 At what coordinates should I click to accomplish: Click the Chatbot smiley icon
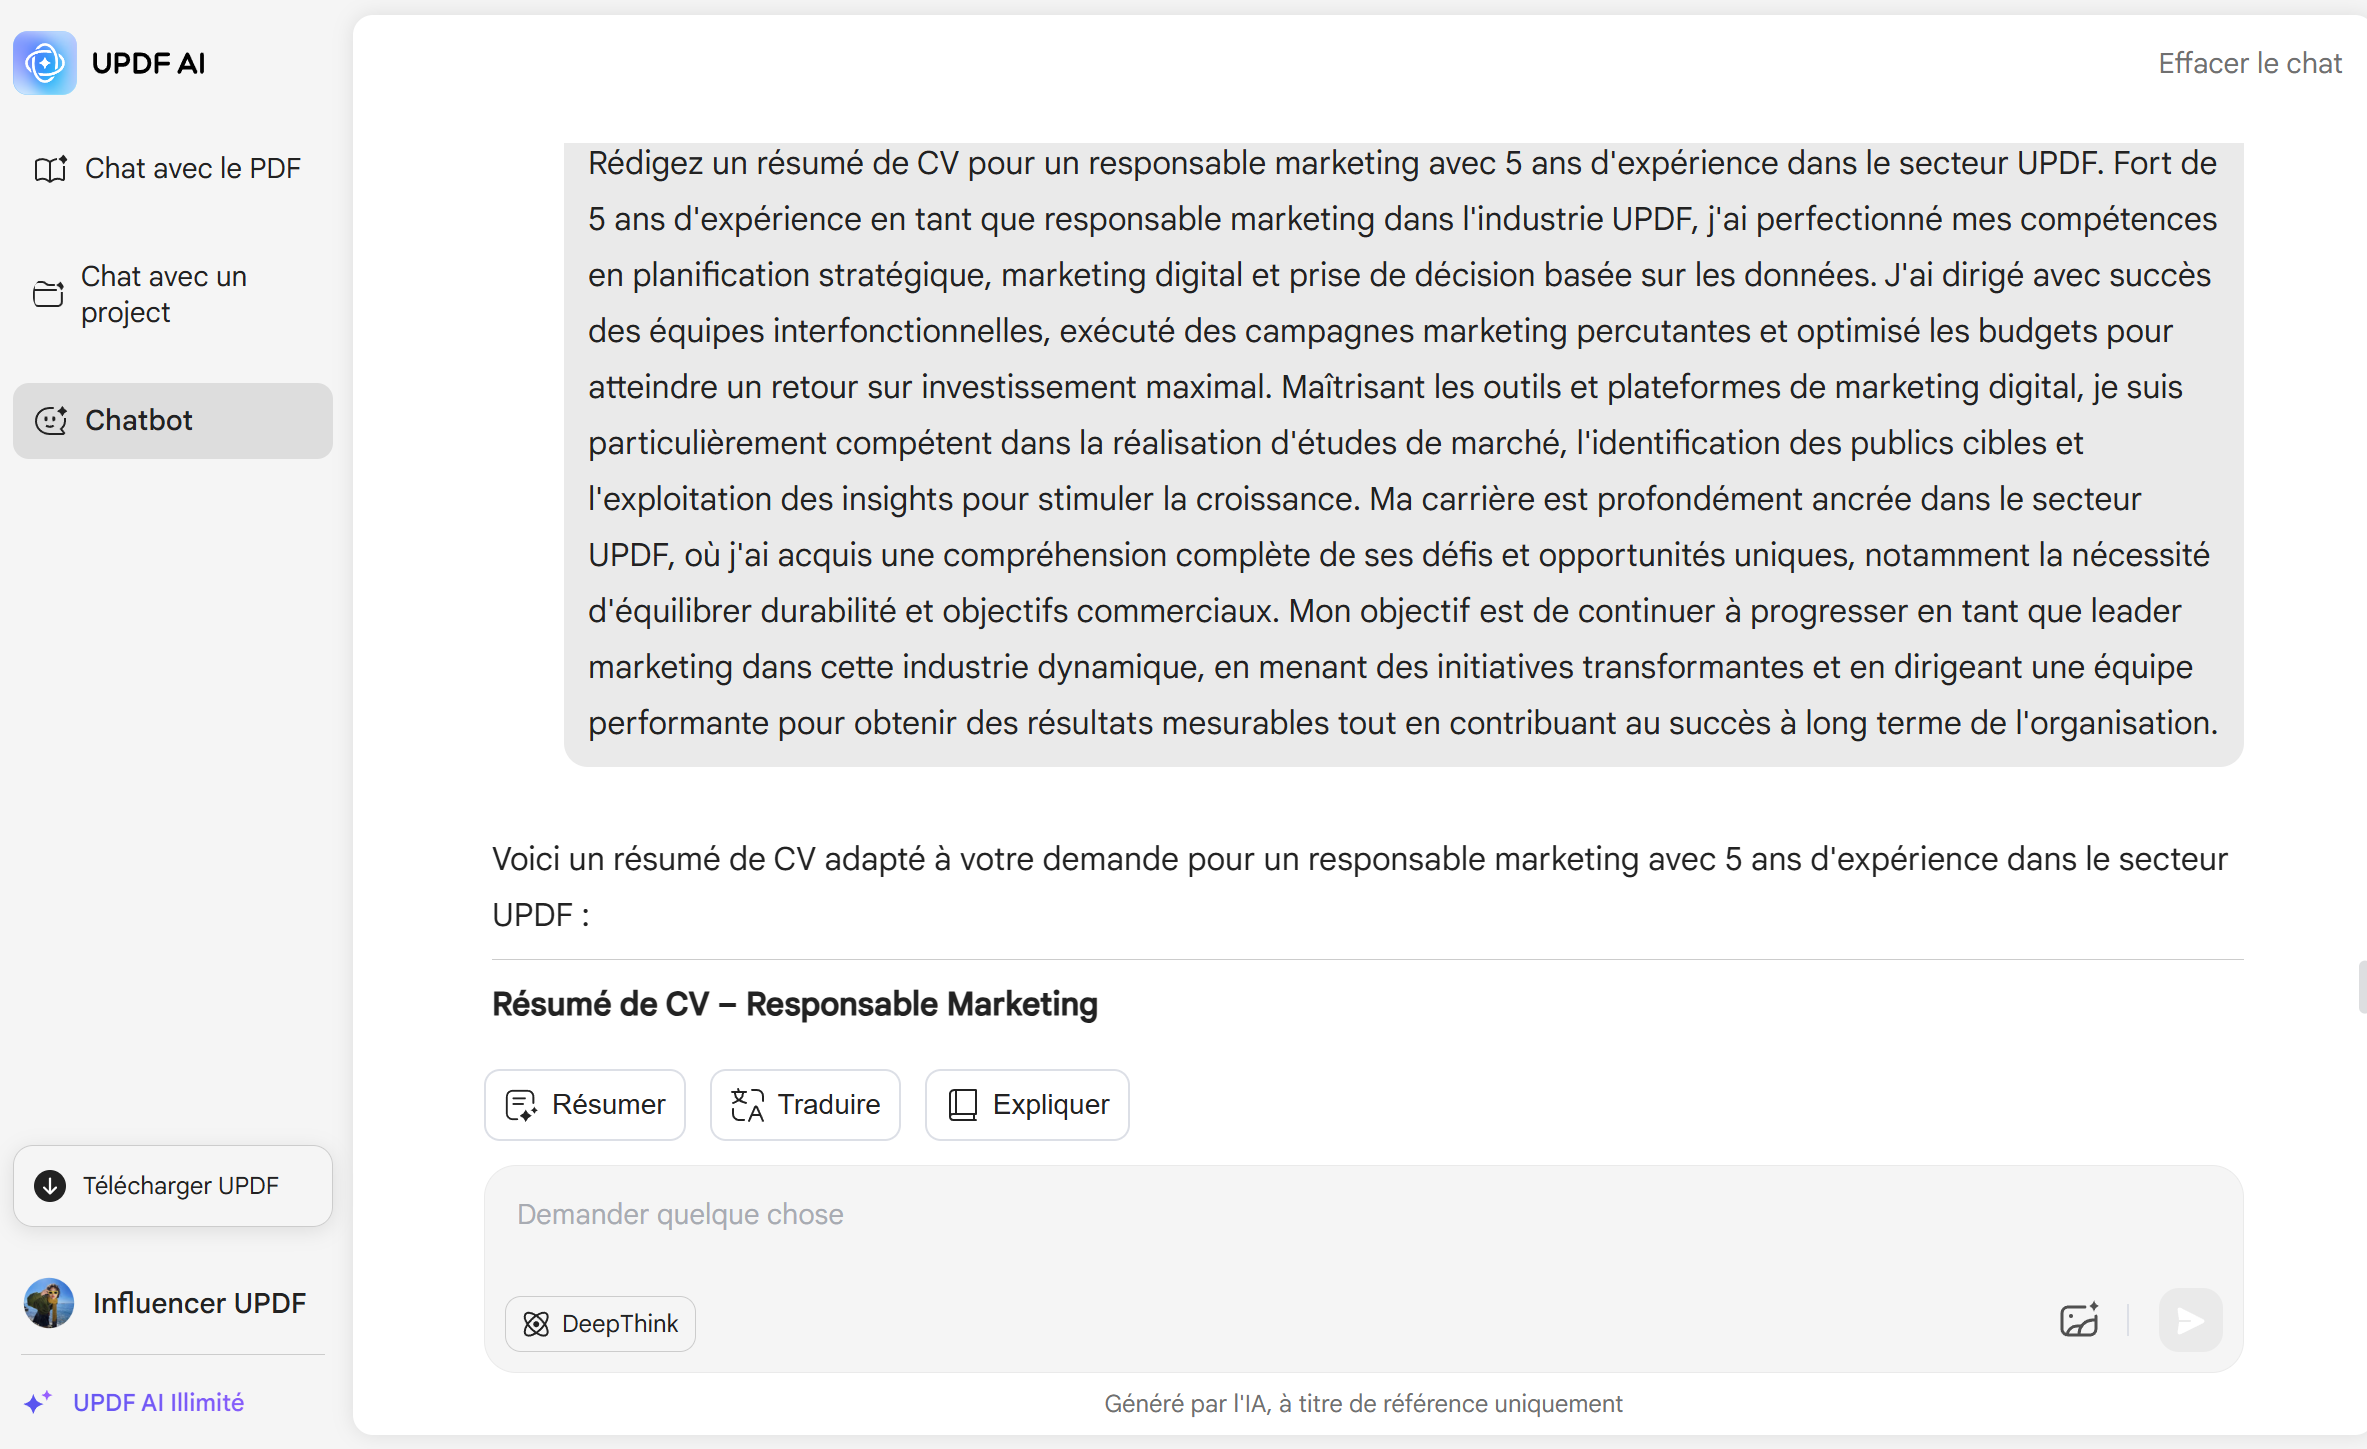point(51,421)
